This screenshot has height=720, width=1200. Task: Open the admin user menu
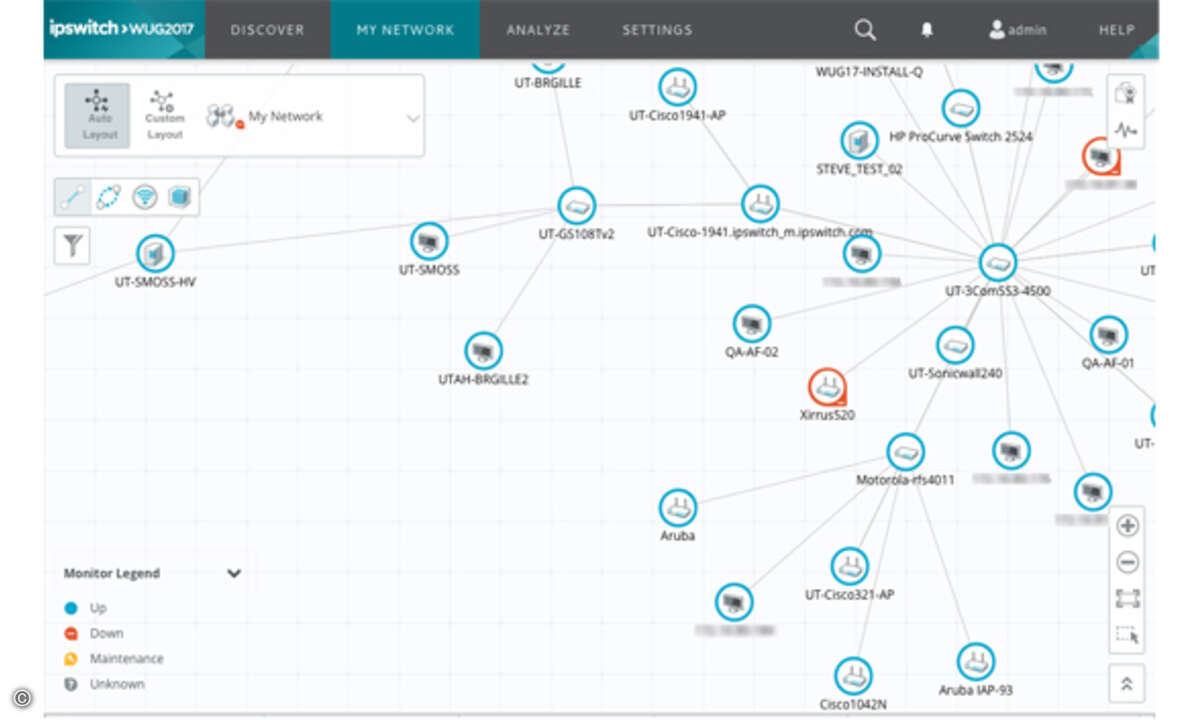point(1018,30)
